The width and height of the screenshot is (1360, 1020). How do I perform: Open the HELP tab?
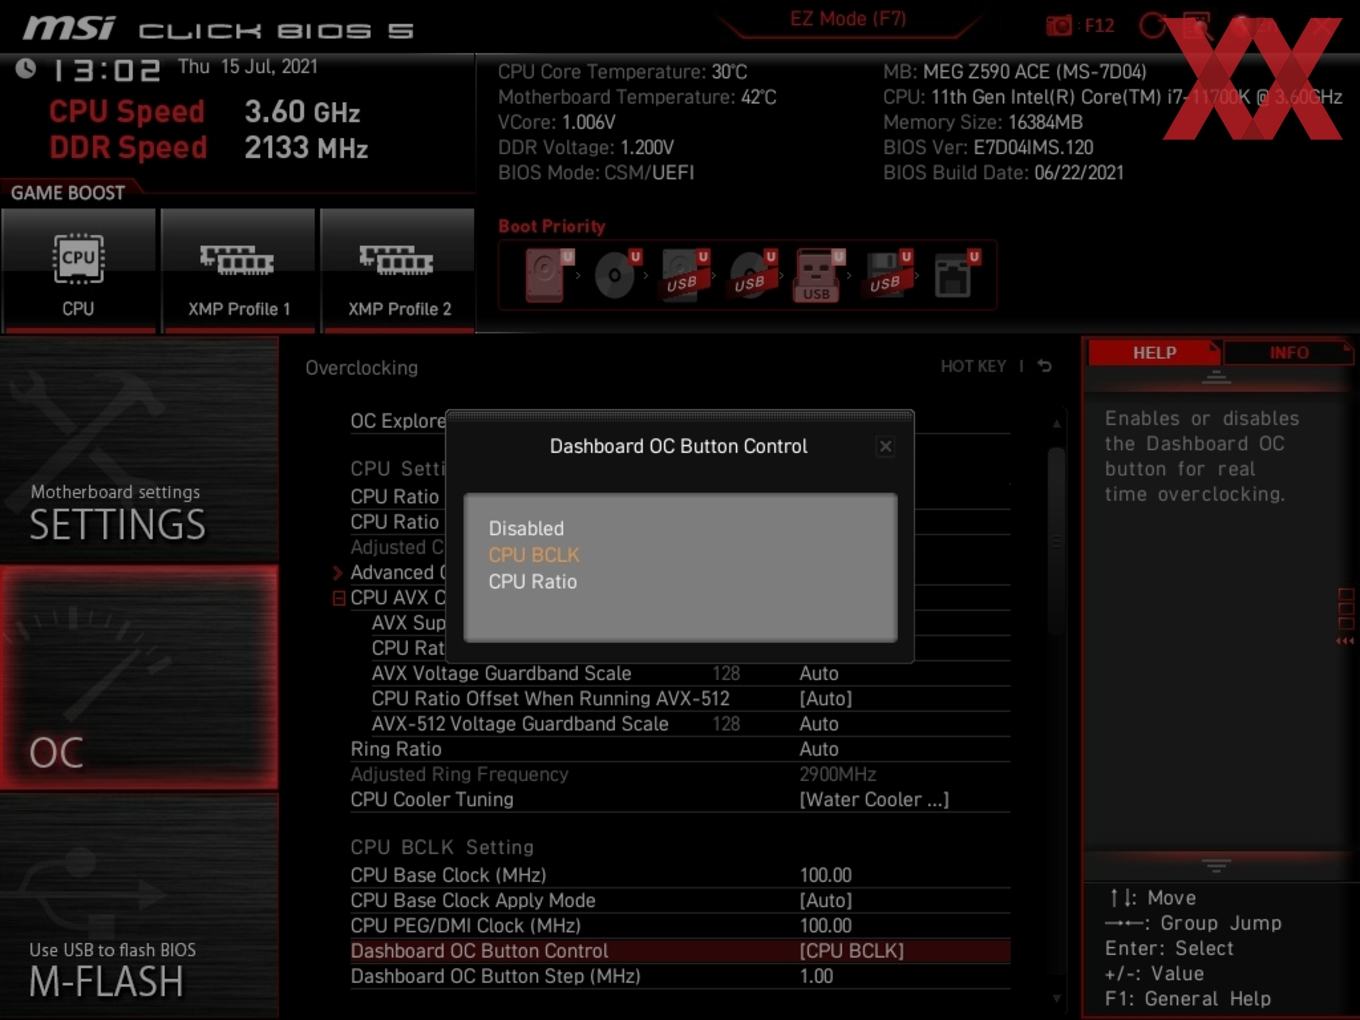tap(1154, 353)
